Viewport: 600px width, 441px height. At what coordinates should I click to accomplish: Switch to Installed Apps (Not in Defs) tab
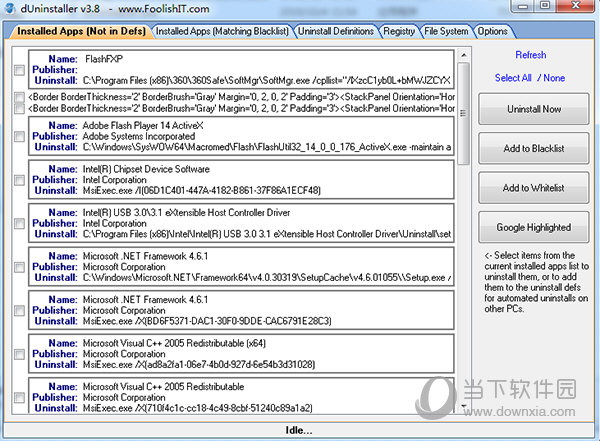[x=82, y=31]
